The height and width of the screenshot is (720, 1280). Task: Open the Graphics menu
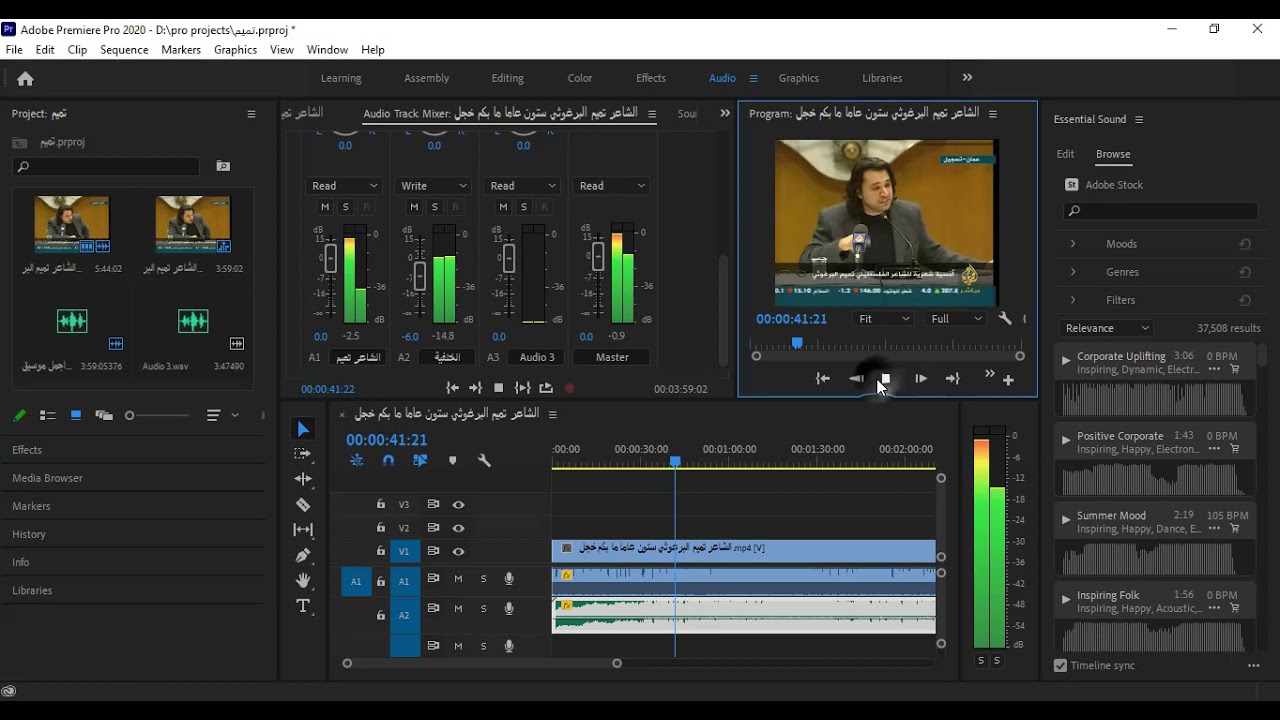pyautogui.click(x=235, y=50)
